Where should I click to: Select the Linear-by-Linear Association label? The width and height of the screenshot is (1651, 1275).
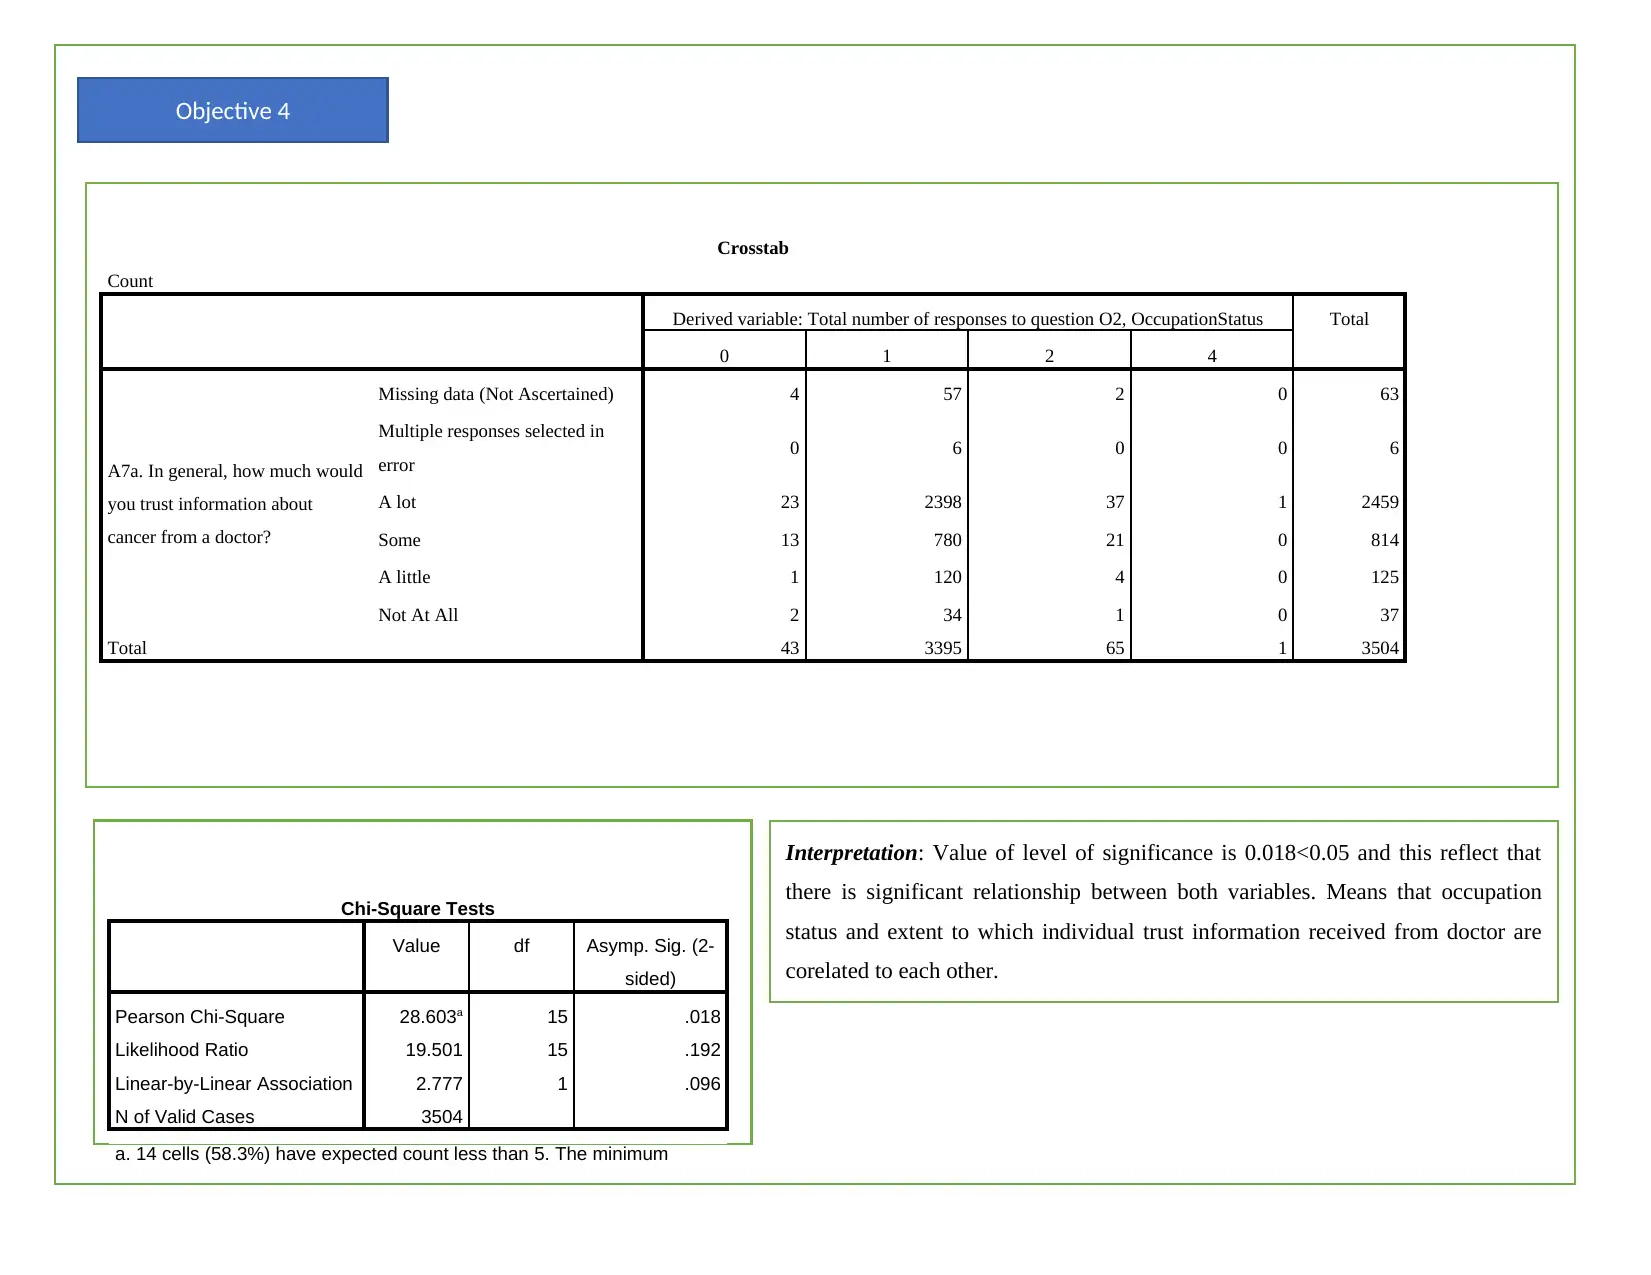(233, 1084)
